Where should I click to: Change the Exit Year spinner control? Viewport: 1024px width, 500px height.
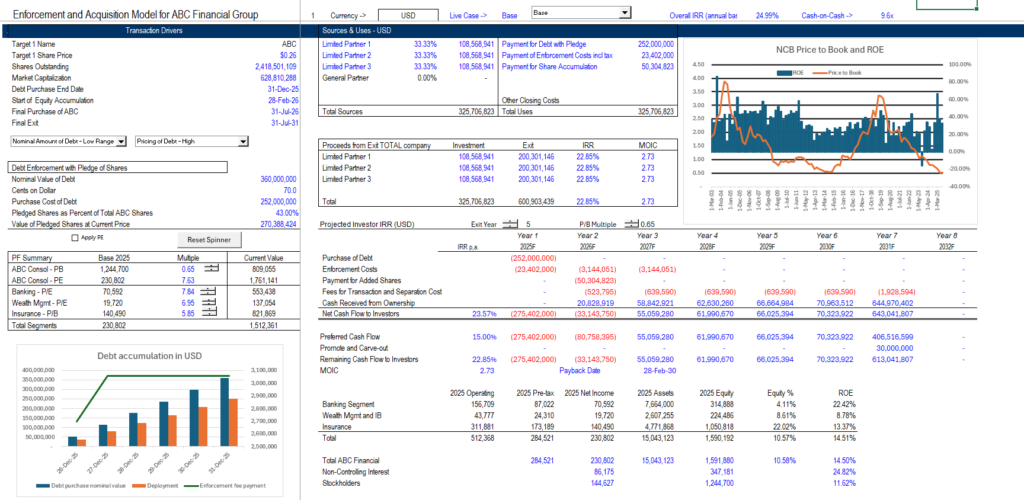(x=511, y=224)
